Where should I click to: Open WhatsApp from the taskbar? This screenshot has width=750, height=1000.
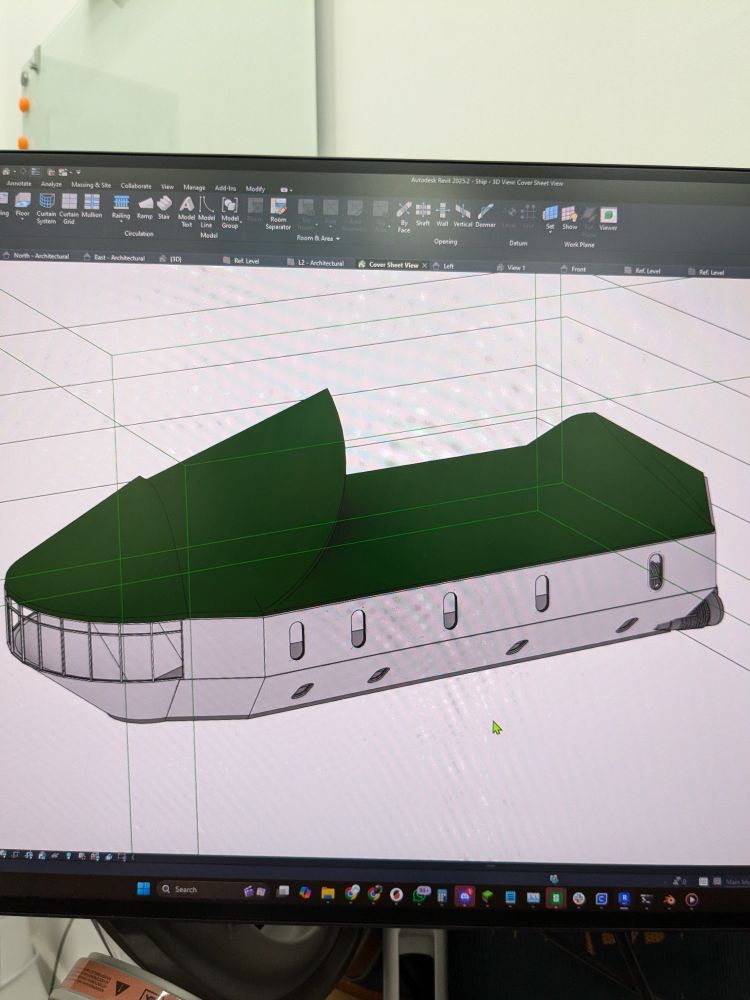[x=421, y=894]
